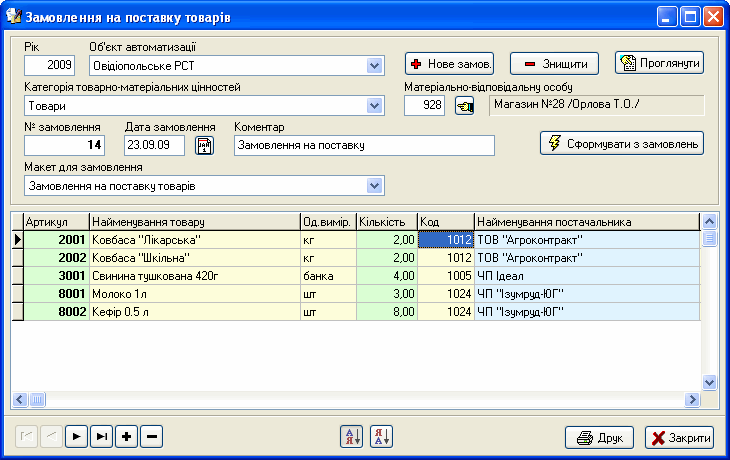Go to first record button
The height and width of the screenshot is (460, 730).
click(26, 437)
